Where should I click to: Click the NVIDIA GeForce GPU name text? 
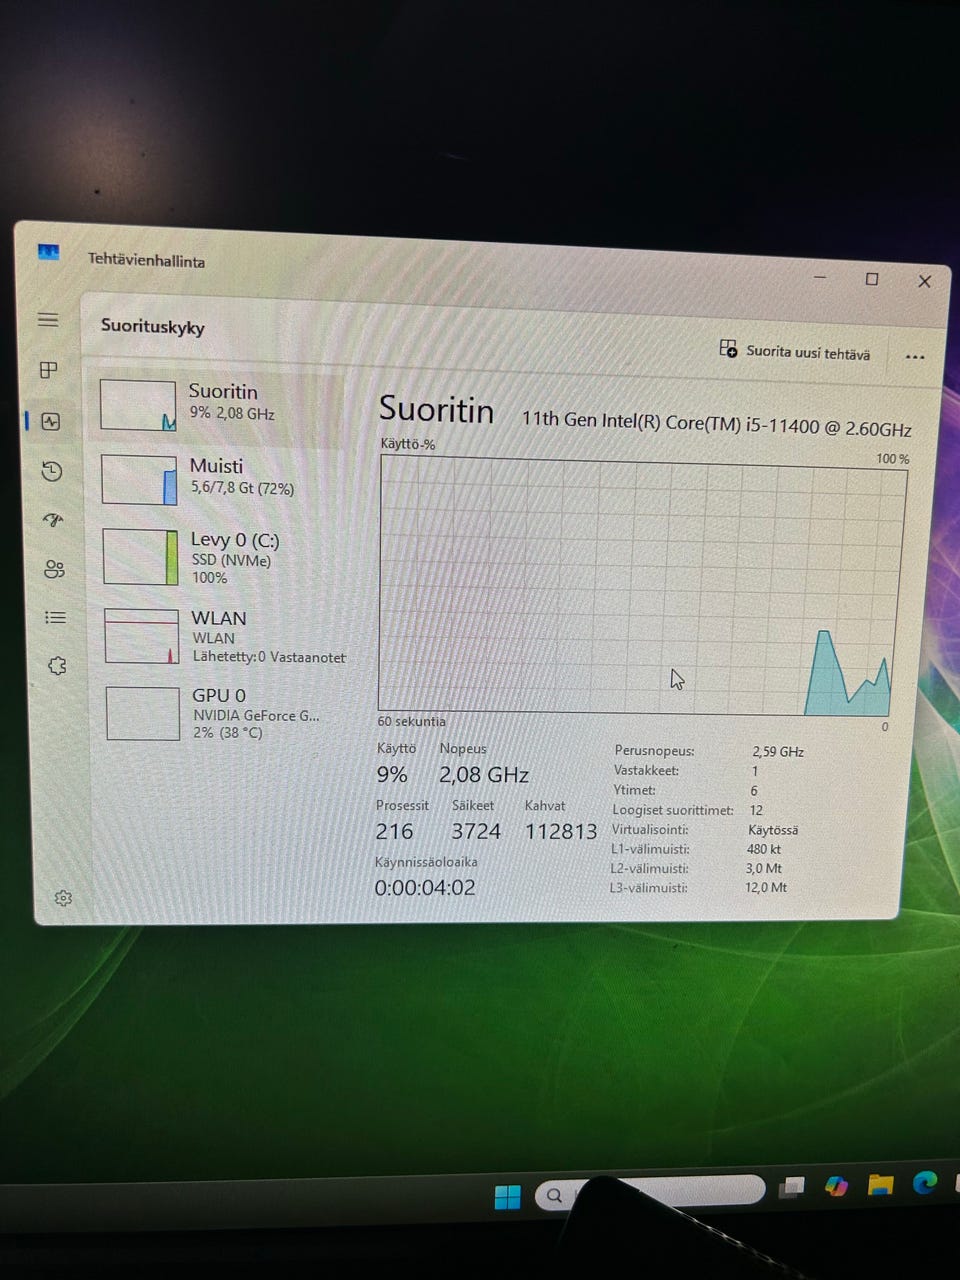257,715
